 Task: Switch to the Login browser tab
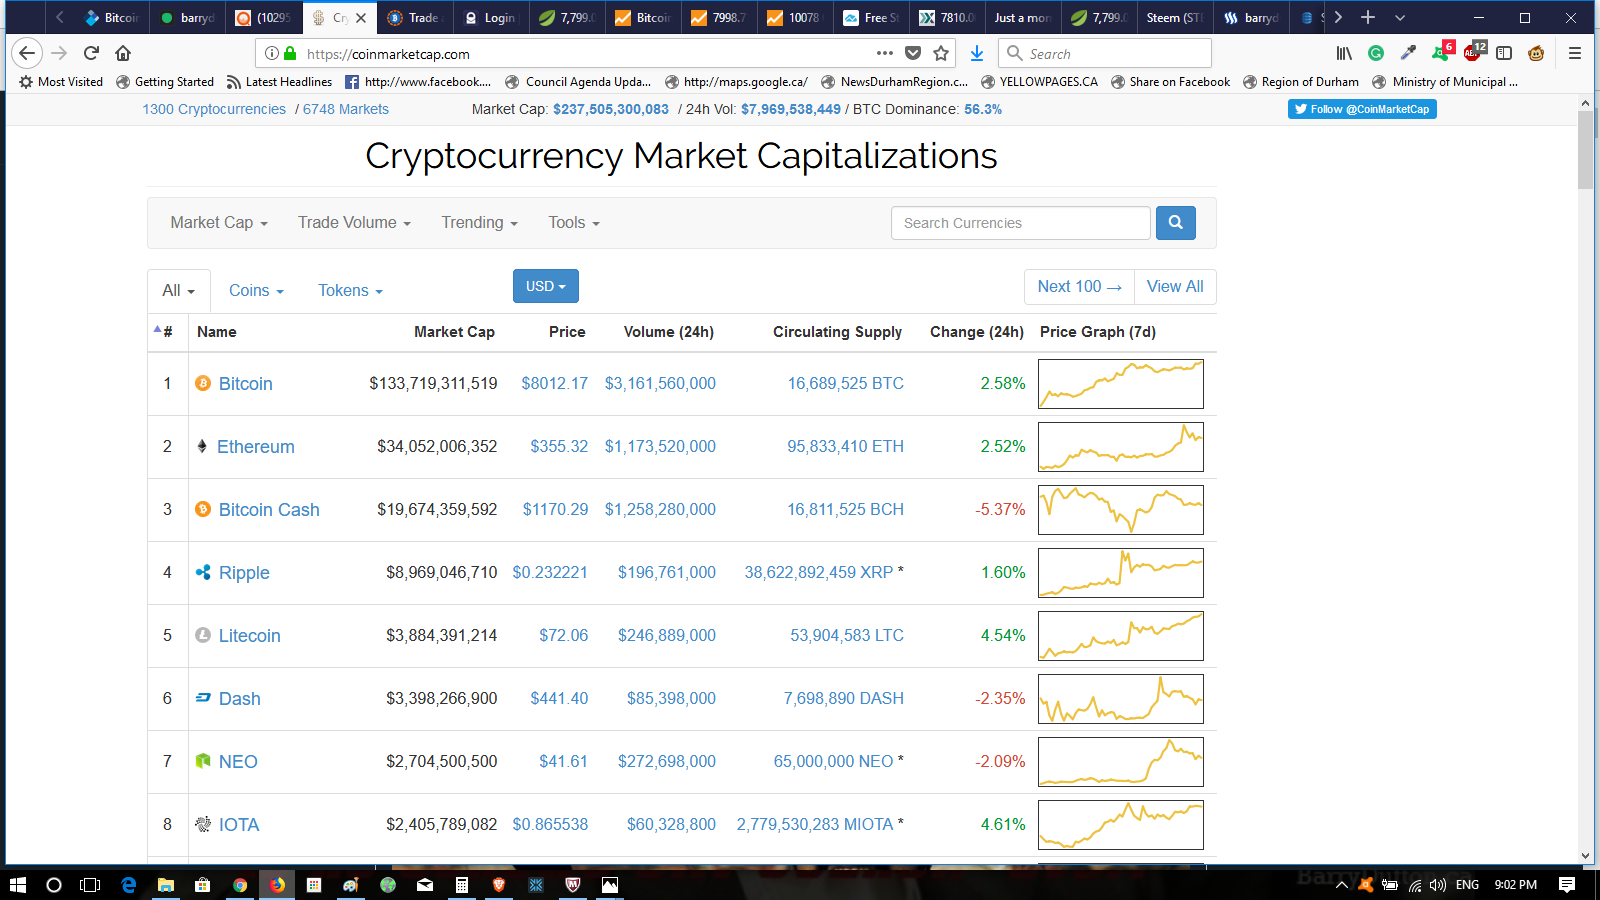492,18
